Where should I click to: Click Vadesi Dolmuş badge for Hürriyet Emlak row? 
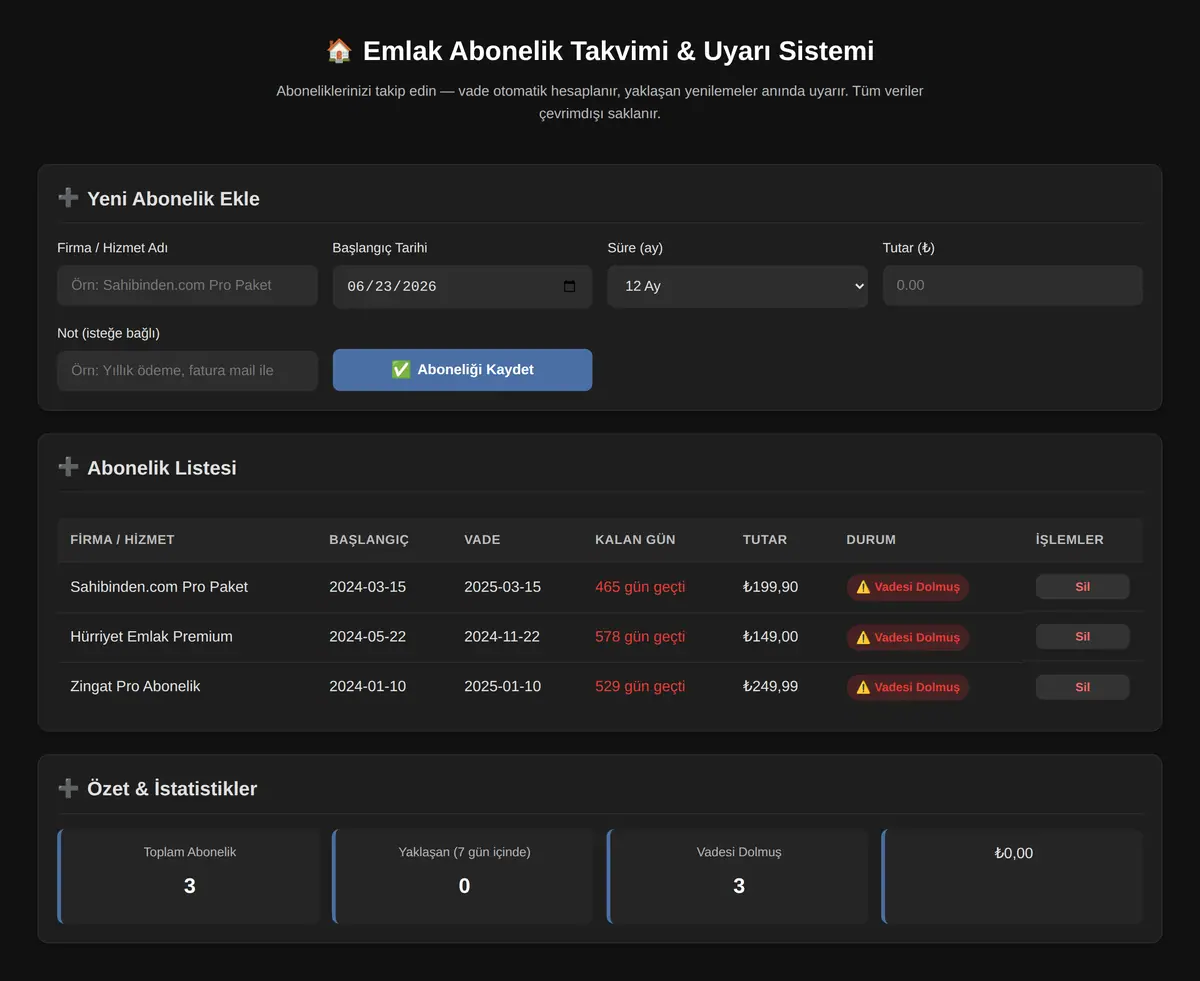(x=907, y=637)
